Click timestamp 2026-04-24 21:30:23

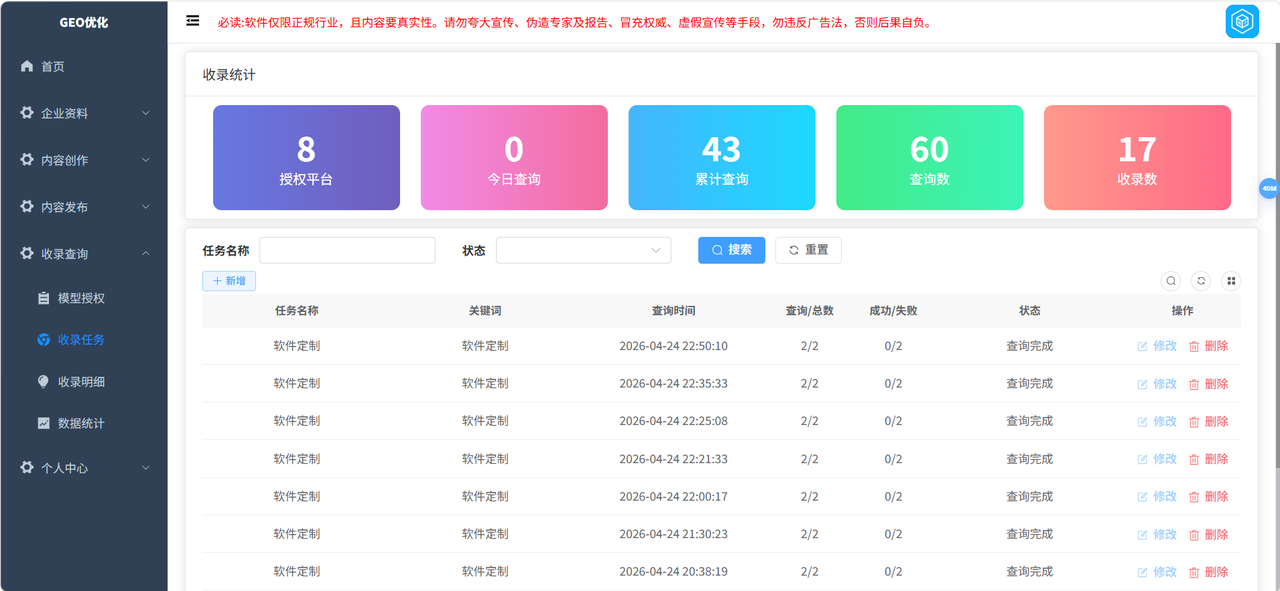(x=673, y=534)
